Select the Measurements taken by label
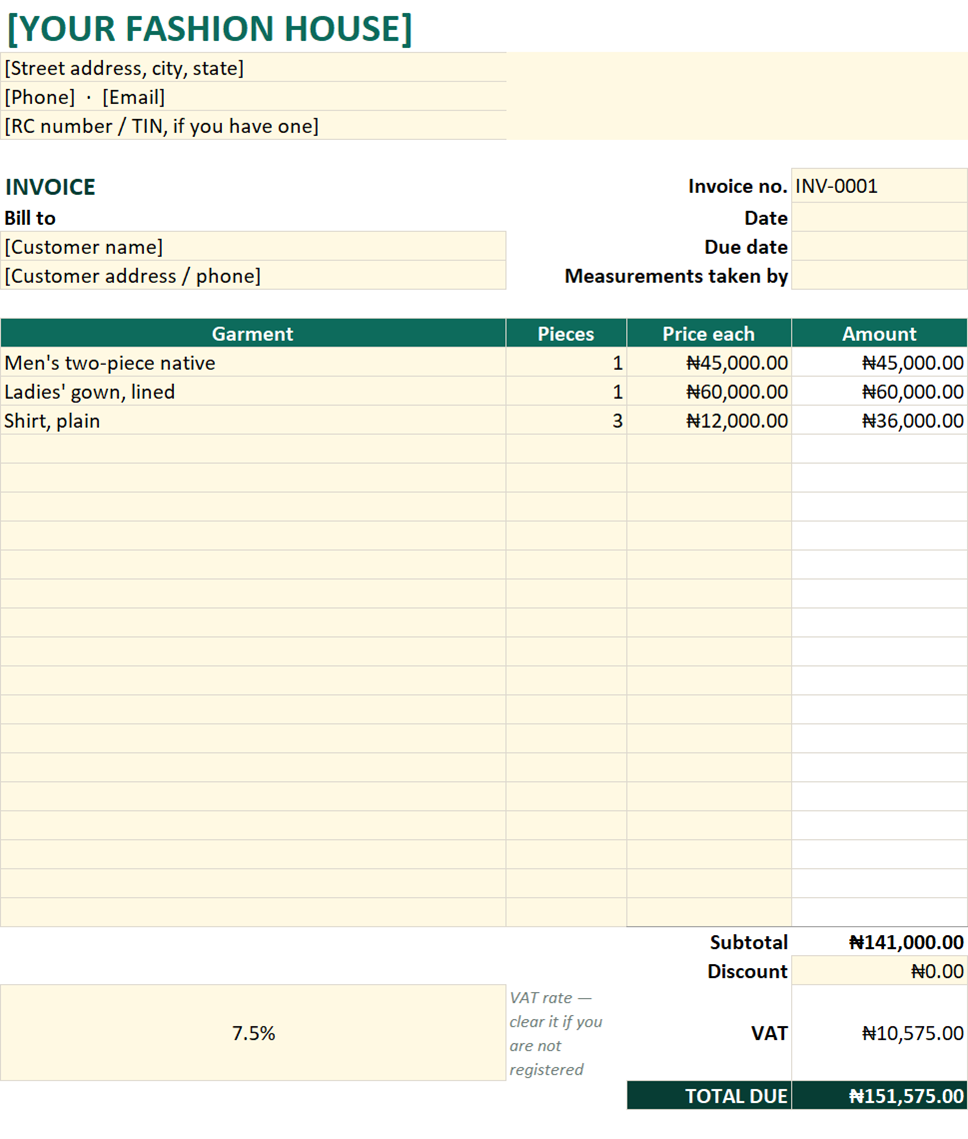Image resolution: width=968 pixels, height=1139 pixels. point(676,276)
